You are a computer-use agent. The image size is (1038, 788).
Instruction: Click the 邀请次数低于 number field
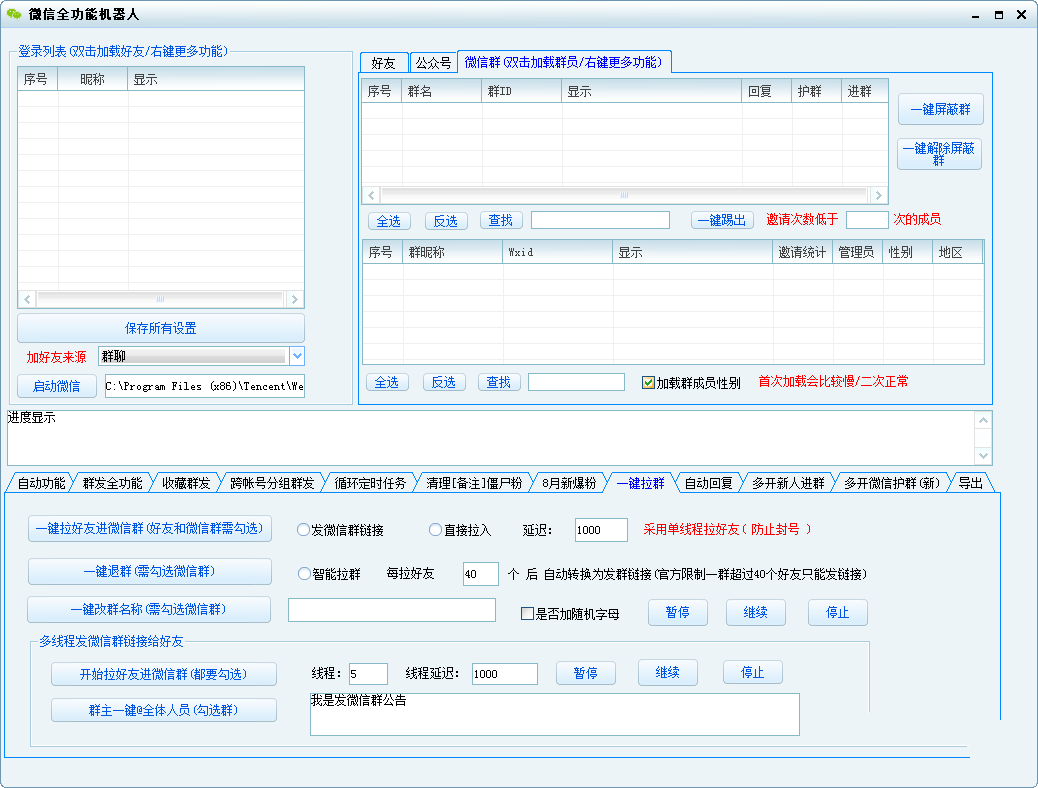(867, 220)
